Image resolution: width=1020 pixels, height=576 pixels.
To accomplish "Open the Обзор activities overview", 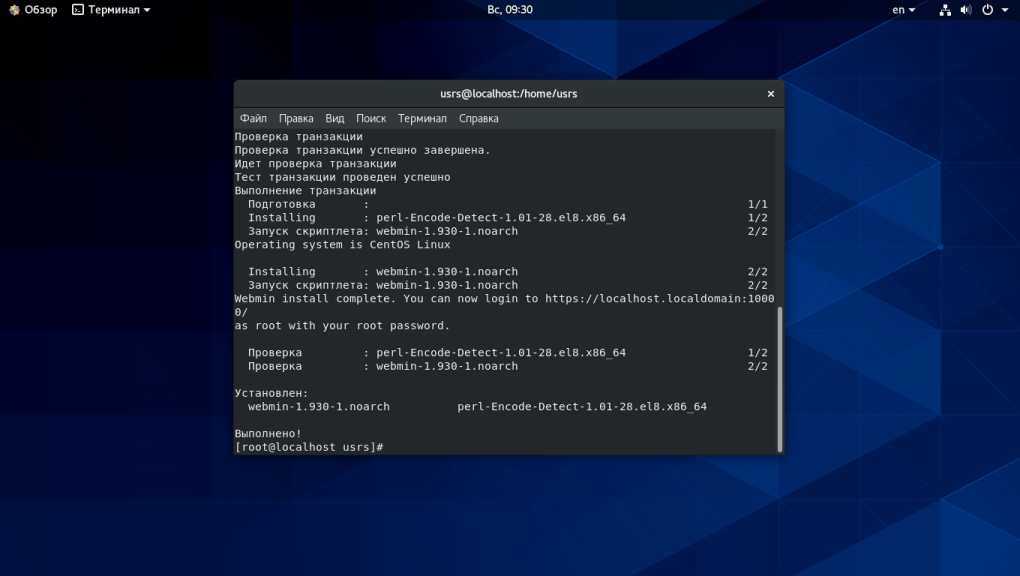I will [x=40, y=10].
